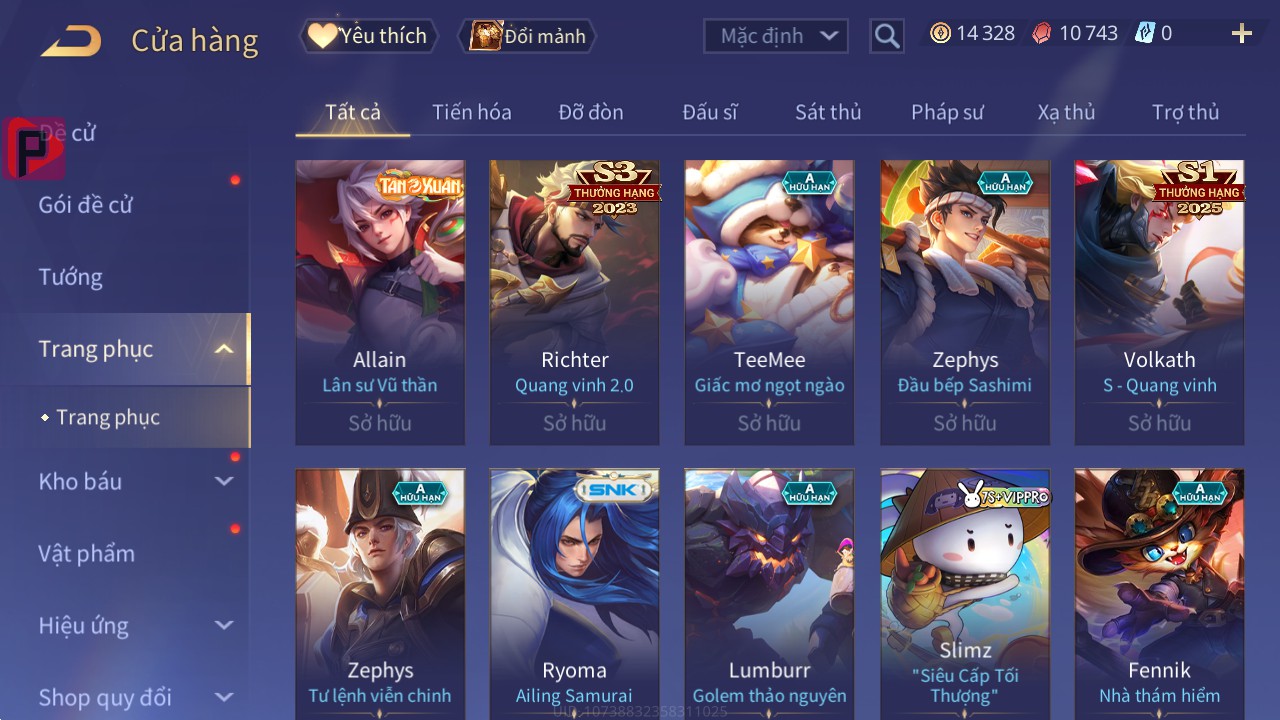Switch to the Pháp sư tab
1280x720 pixels.
click(x=947, y=112)
